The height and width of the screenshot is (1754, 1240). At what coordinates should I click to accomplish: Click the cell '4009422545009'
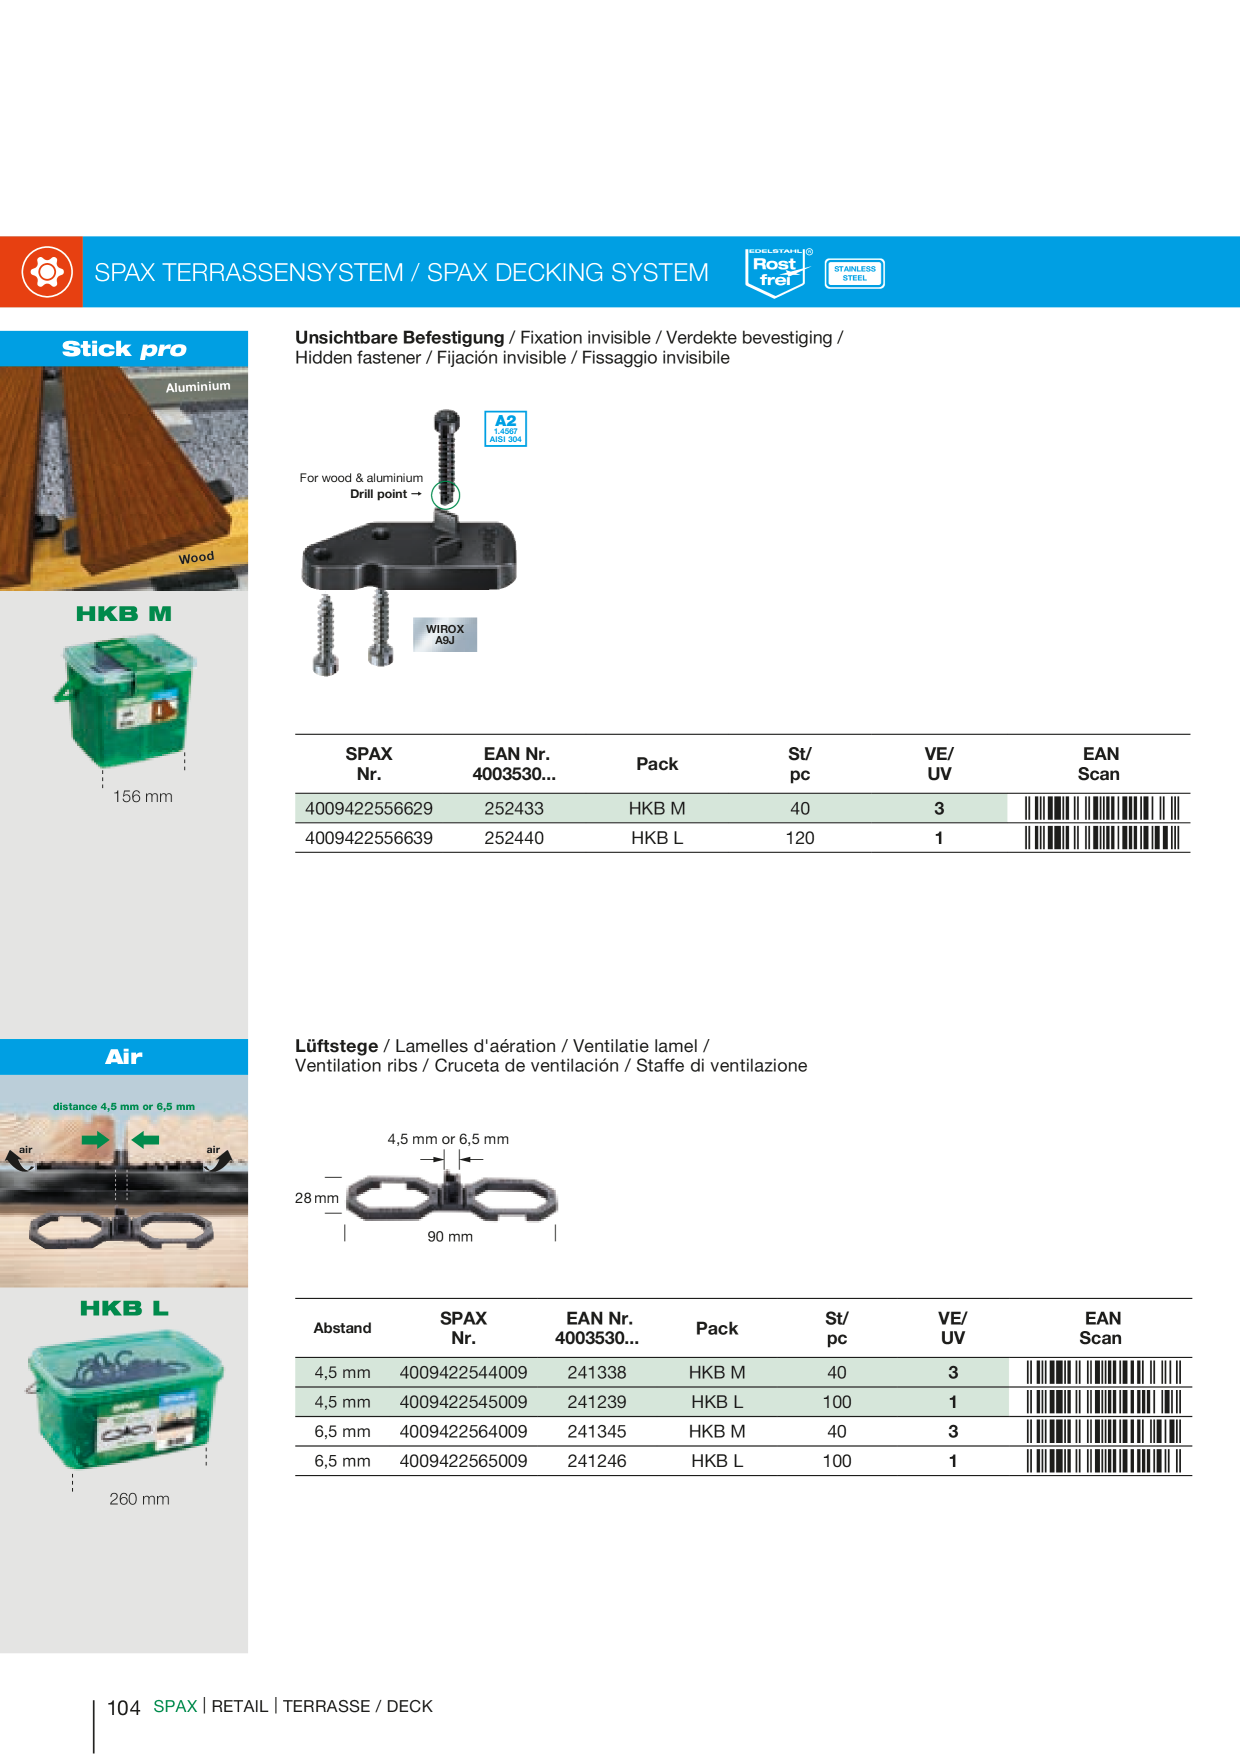[463, 1402]
